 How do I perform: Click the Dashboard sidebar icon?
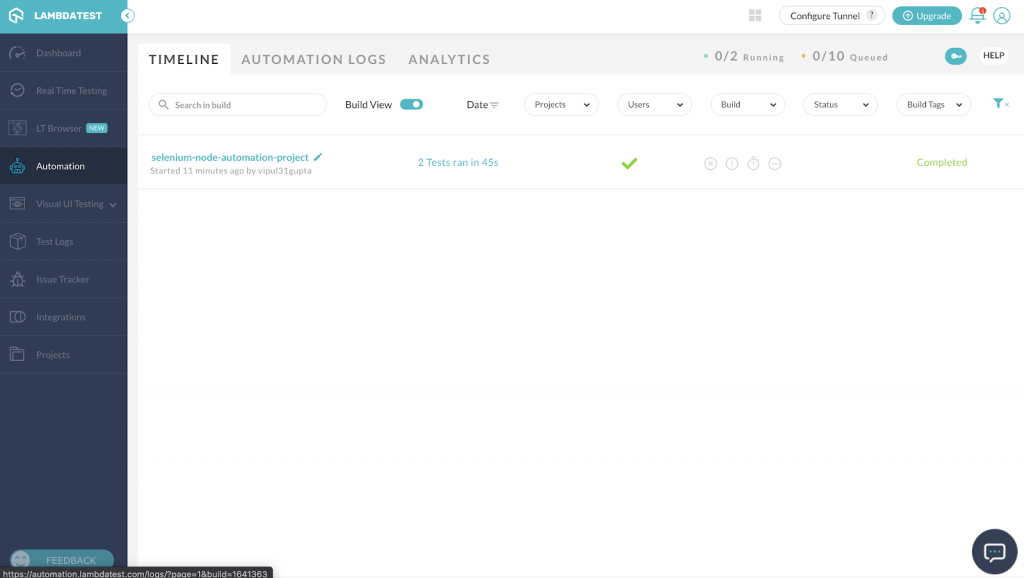(x=18, y=53)
